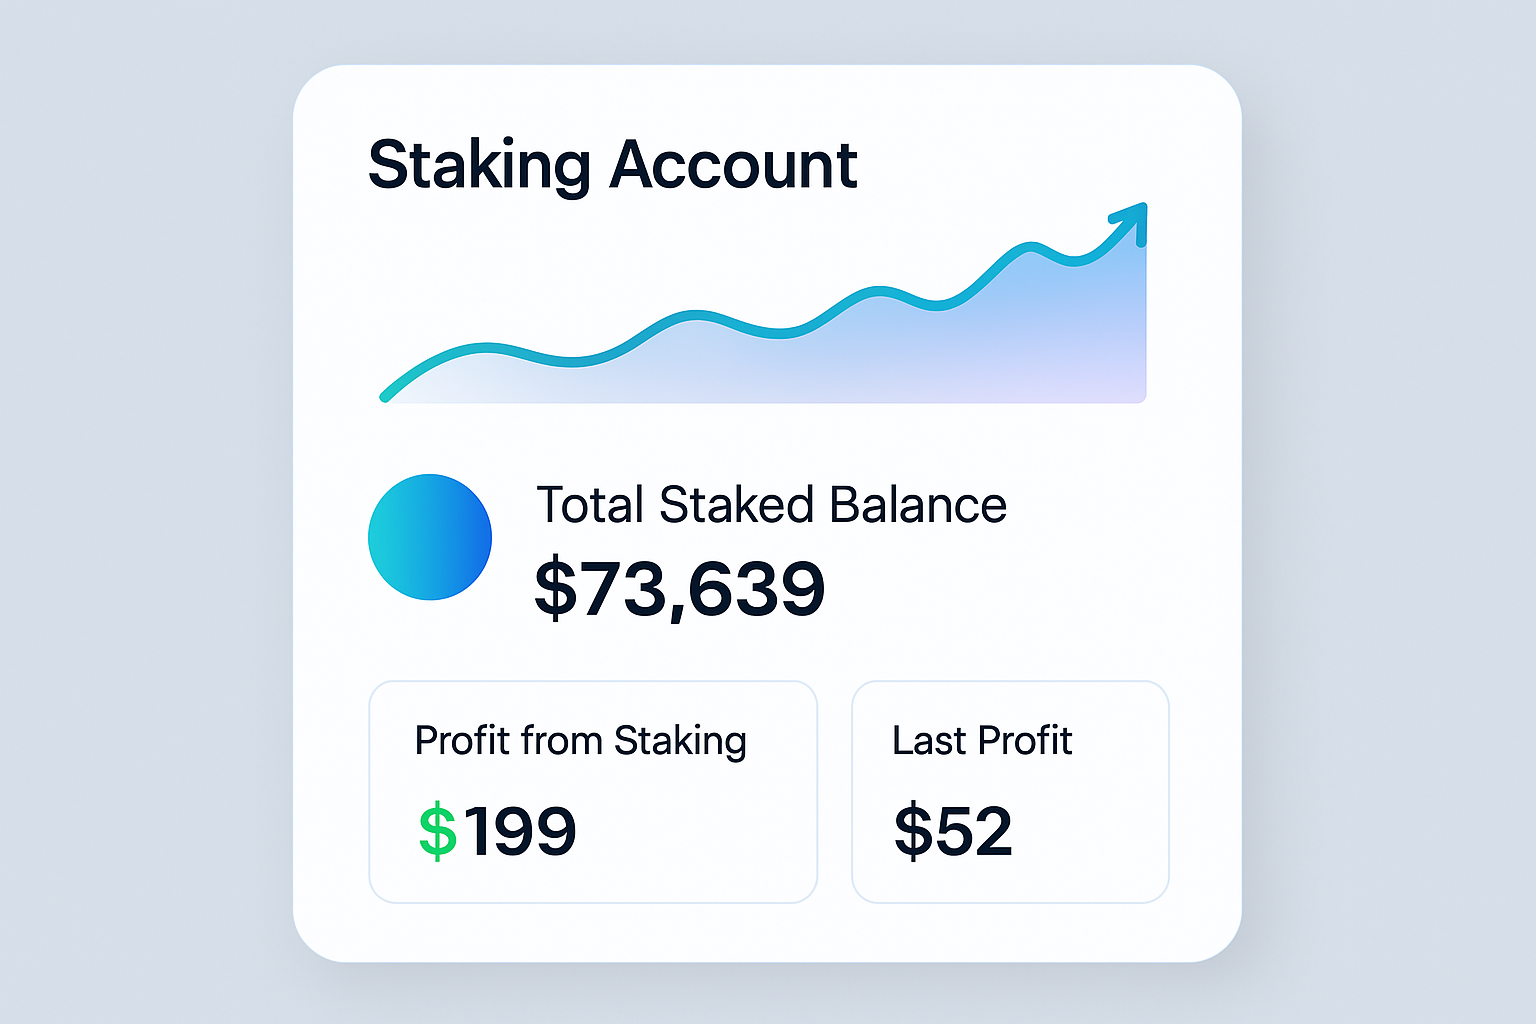Click the dollar sign in $73,639
Viewport: 1536px width, 1024px height.
pos(556,589)
